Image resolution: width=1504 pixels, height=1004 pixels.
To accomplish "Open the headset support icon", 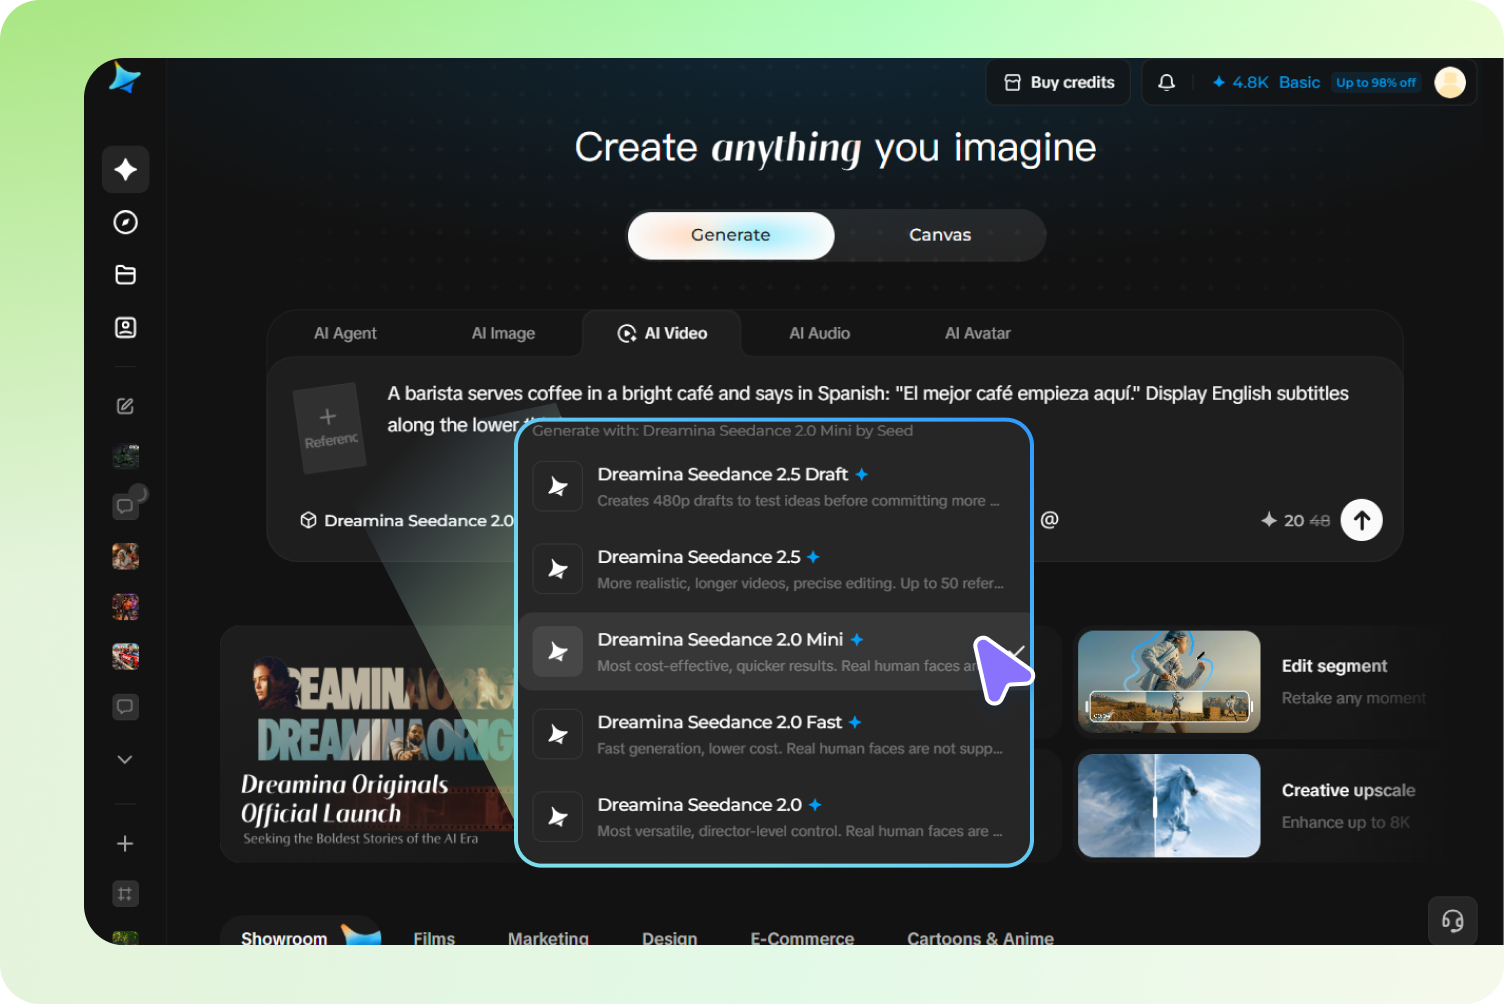I will tap(1453, 921).
